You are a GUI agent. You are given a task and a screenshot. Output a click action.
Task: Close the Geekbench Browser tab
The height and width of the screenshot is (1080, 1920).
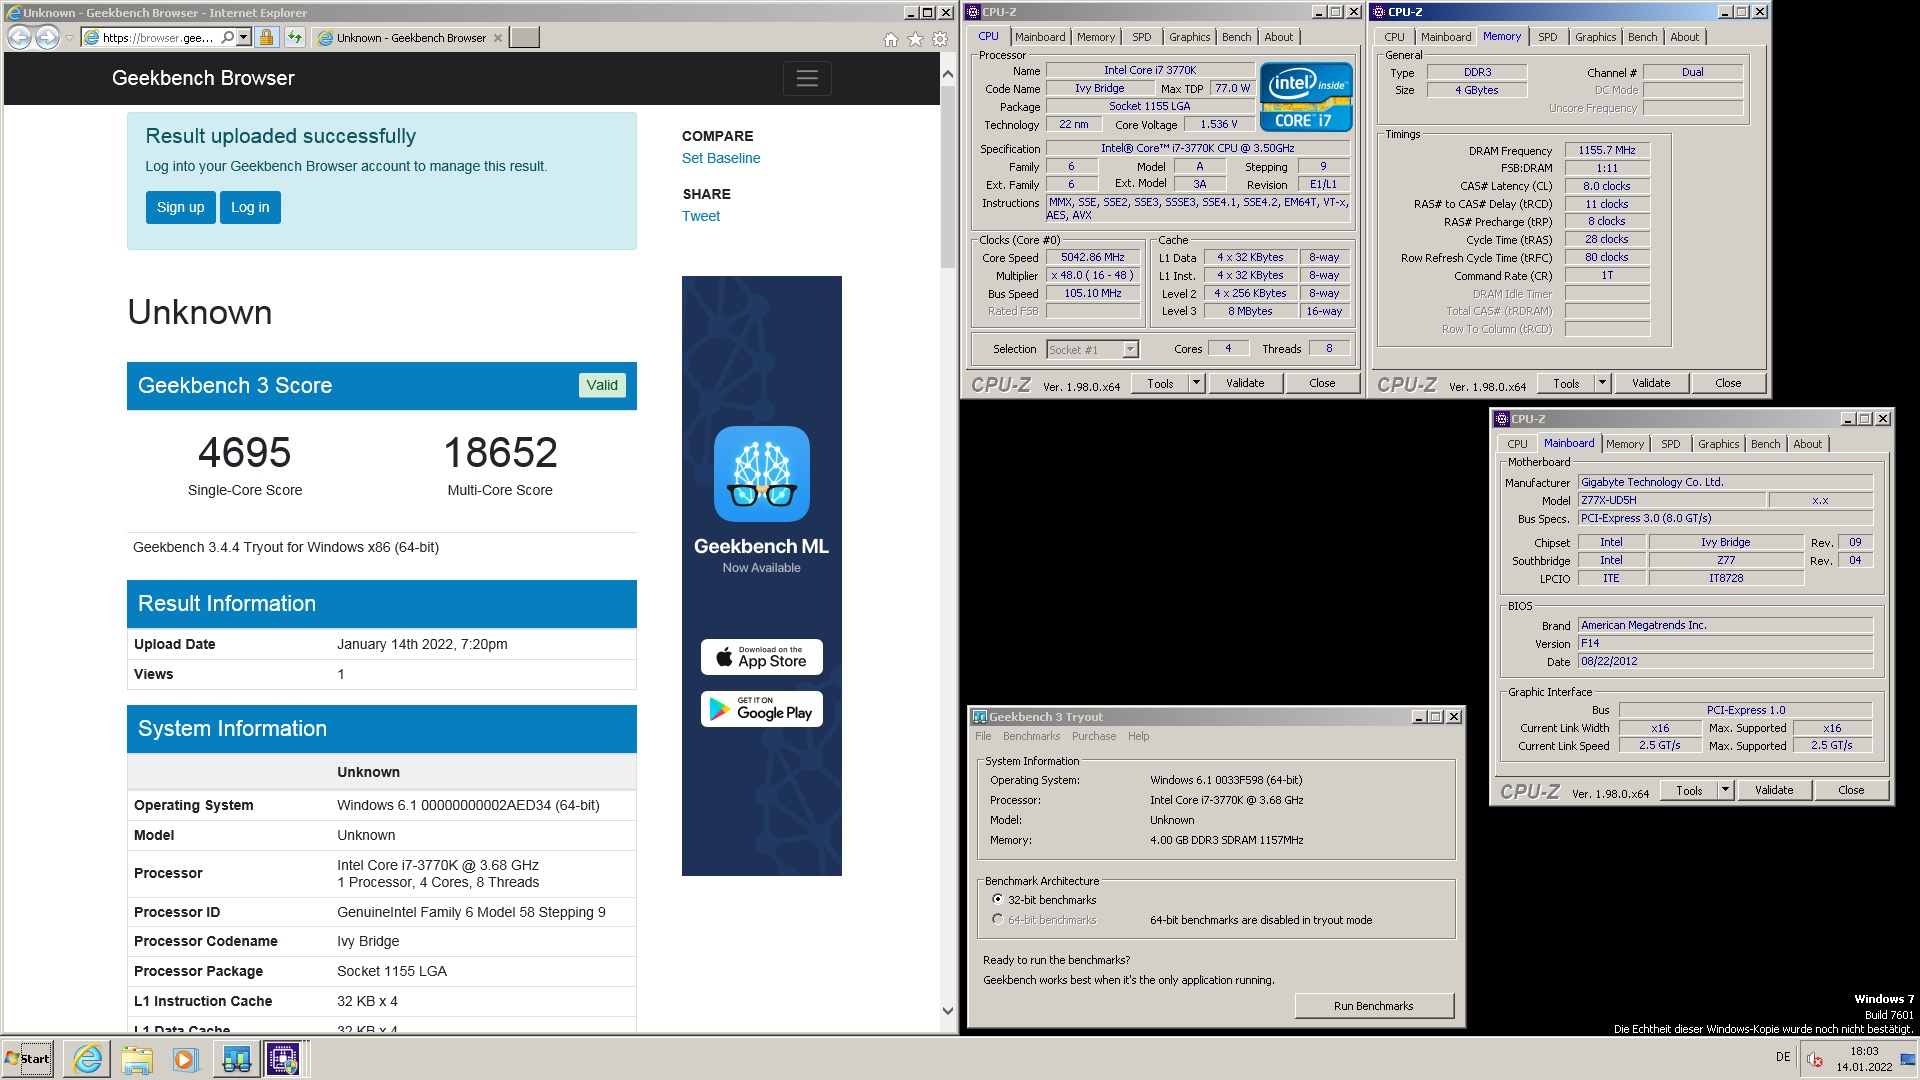coord(498,38)
